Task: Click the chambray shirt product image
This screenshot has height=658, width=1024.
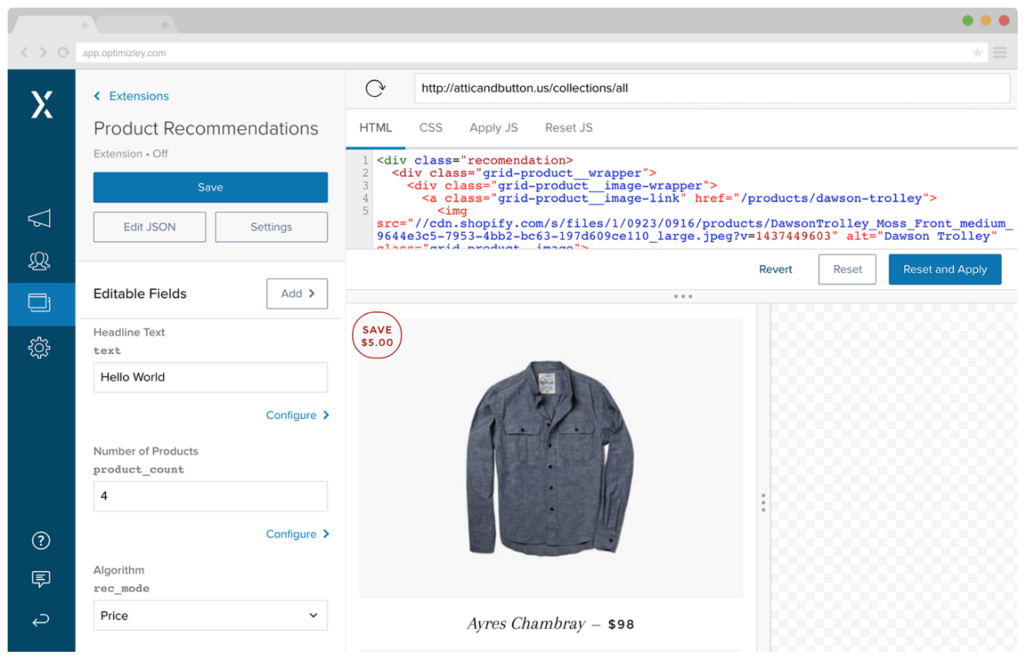Action: [x=551, y=458]
